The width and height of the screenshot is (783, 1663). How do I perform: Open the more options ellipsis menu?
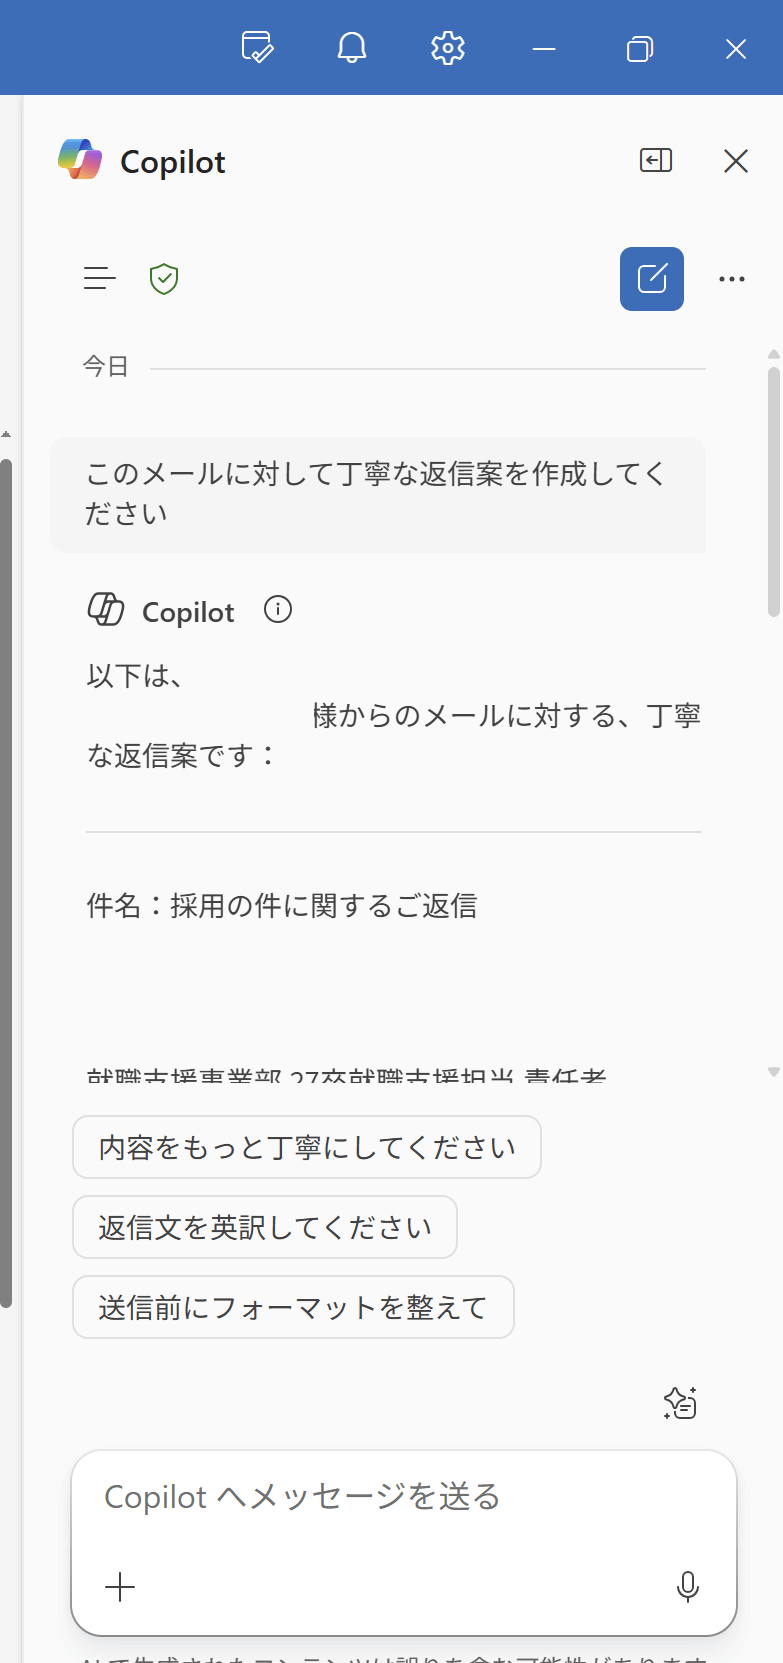pos(732,279)
